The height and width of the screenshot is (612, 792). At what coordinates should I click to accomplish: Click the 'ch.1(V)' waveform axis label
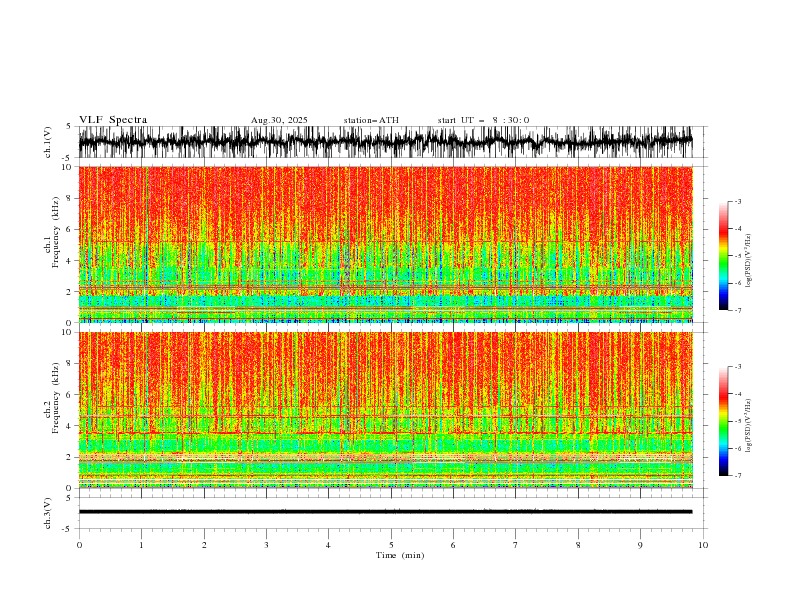point(48,142)
